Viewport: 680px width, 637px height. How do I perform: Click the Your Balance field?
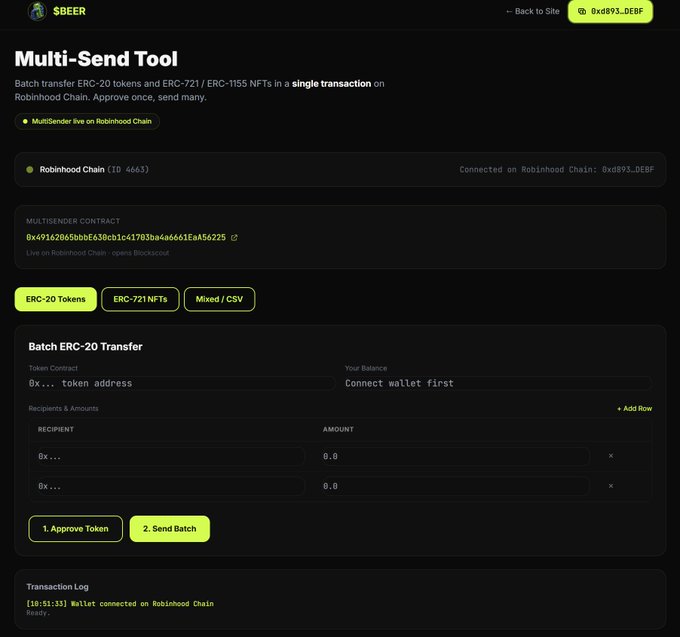(498, 383)
